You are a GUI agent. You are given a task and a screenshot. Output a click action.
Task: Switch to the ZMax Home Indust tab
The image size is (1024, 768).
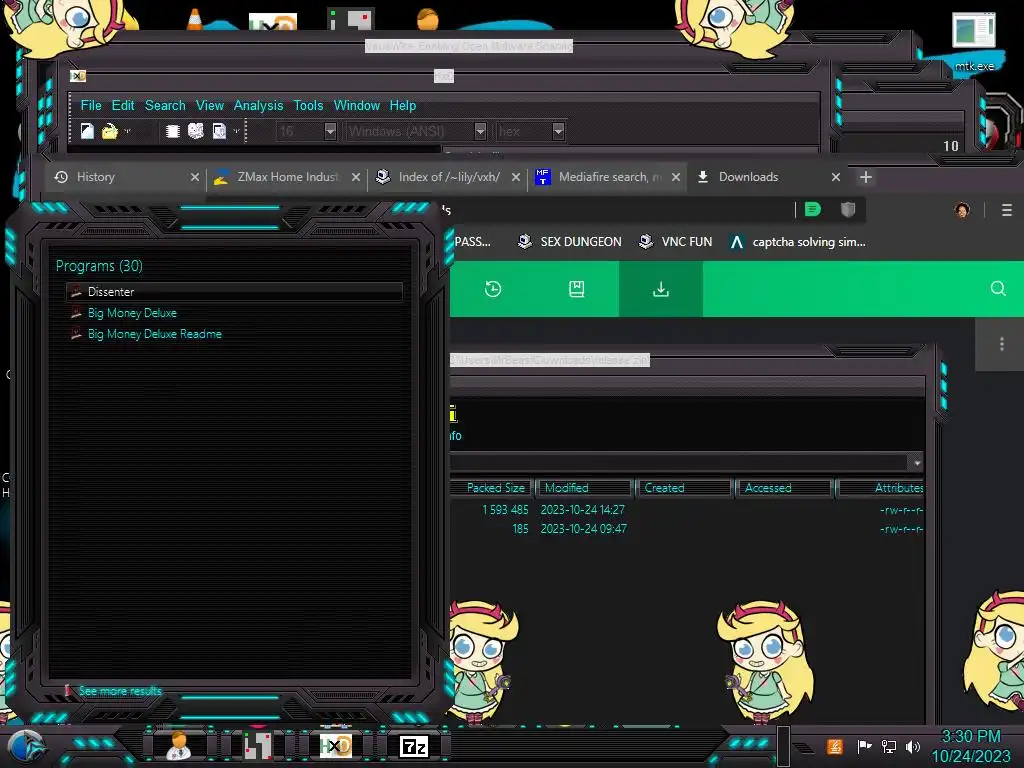[x=287, y=177]
